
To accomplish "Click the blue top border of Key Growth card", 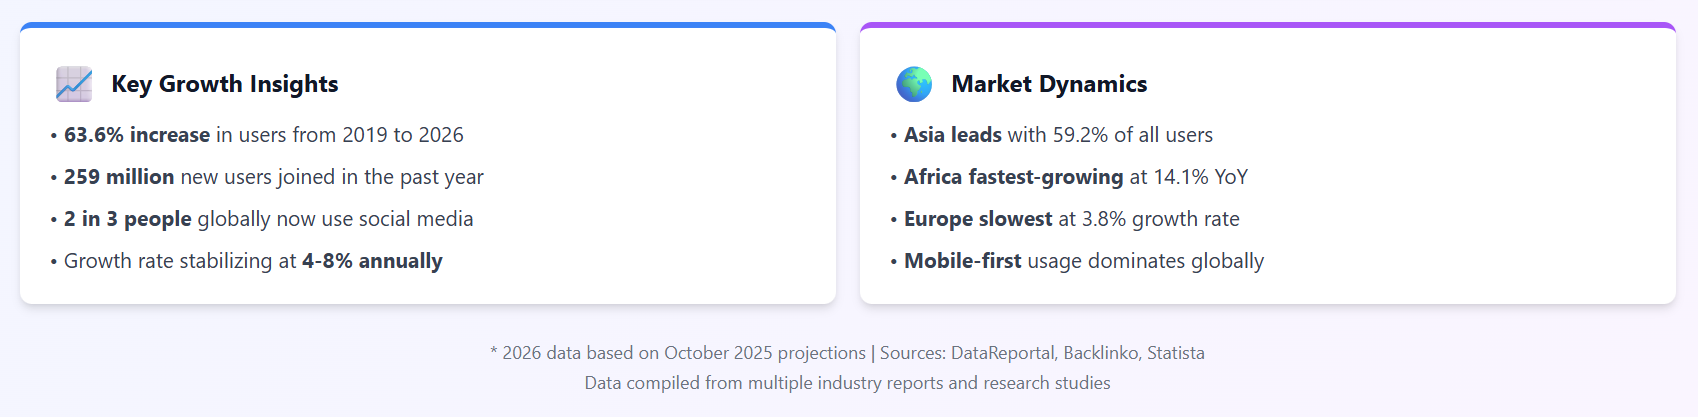I will (428, 25).
